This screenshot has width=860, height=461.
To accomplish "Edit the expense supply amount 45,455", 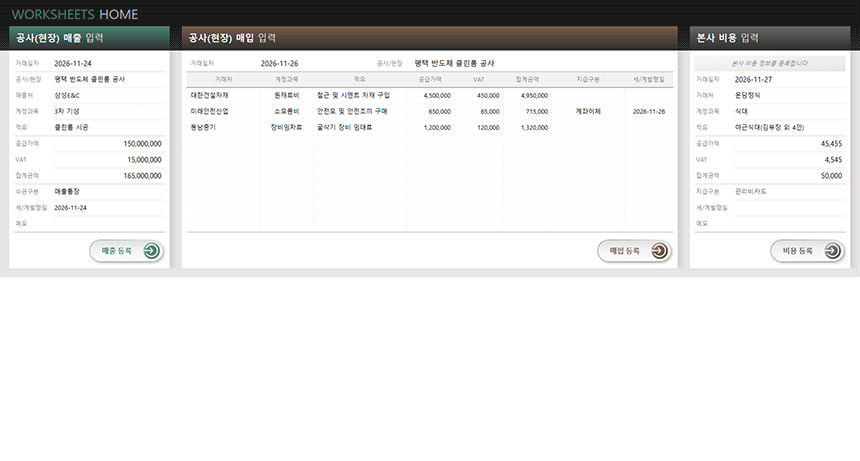I will click(x=789, y=144).
